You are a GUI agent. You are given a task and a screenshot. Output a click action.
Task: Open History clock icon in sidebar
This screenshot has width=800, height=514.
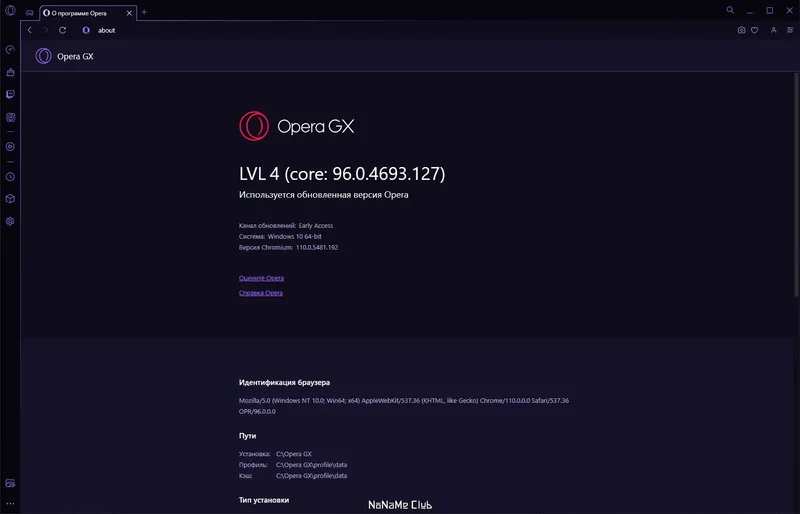pyautogui.click(x=10, y=177)
